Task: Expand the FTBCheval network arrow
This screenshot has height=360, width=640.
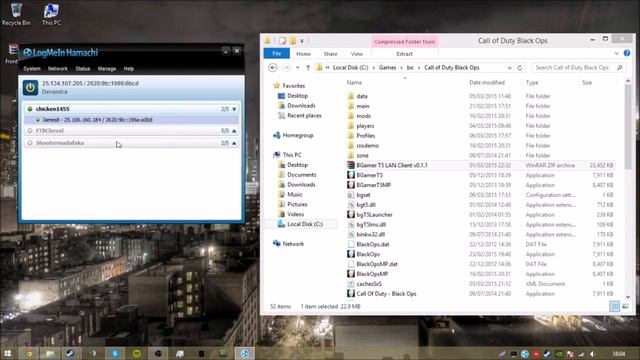Action: click(x=234, y=131)
